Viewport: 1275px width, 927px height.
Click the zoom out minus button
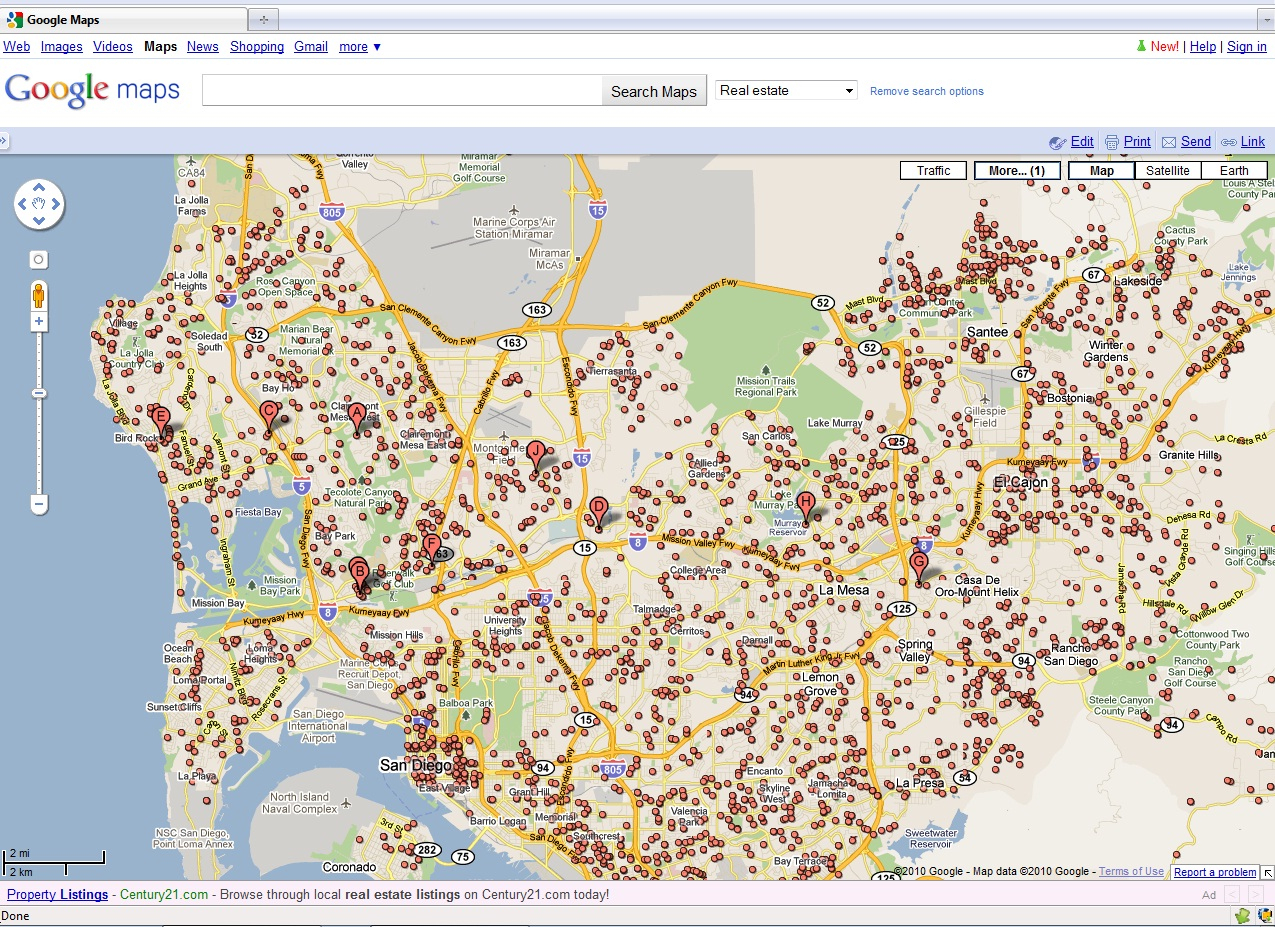pos(39,505)
